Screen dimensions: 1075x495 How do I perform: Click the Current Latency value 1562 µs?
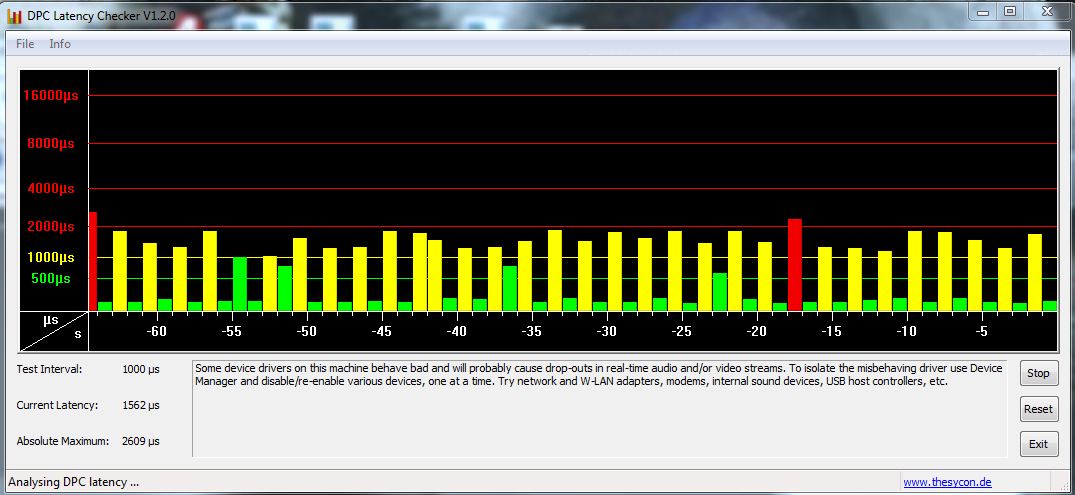point(141,405)
